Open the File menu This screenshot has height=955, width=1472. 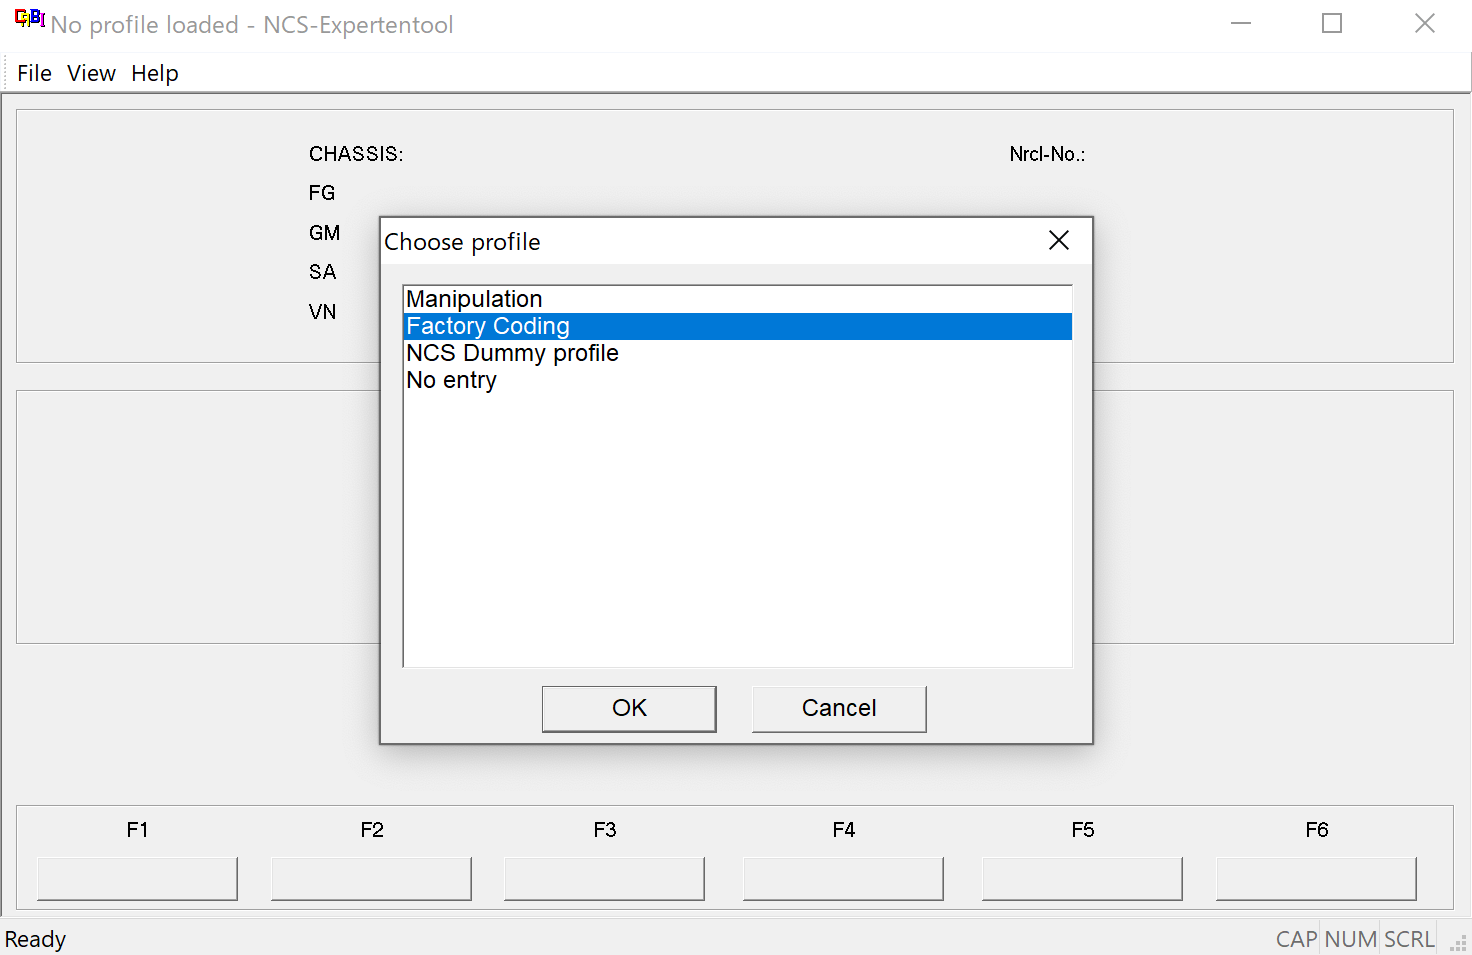[x=34, y=73]
